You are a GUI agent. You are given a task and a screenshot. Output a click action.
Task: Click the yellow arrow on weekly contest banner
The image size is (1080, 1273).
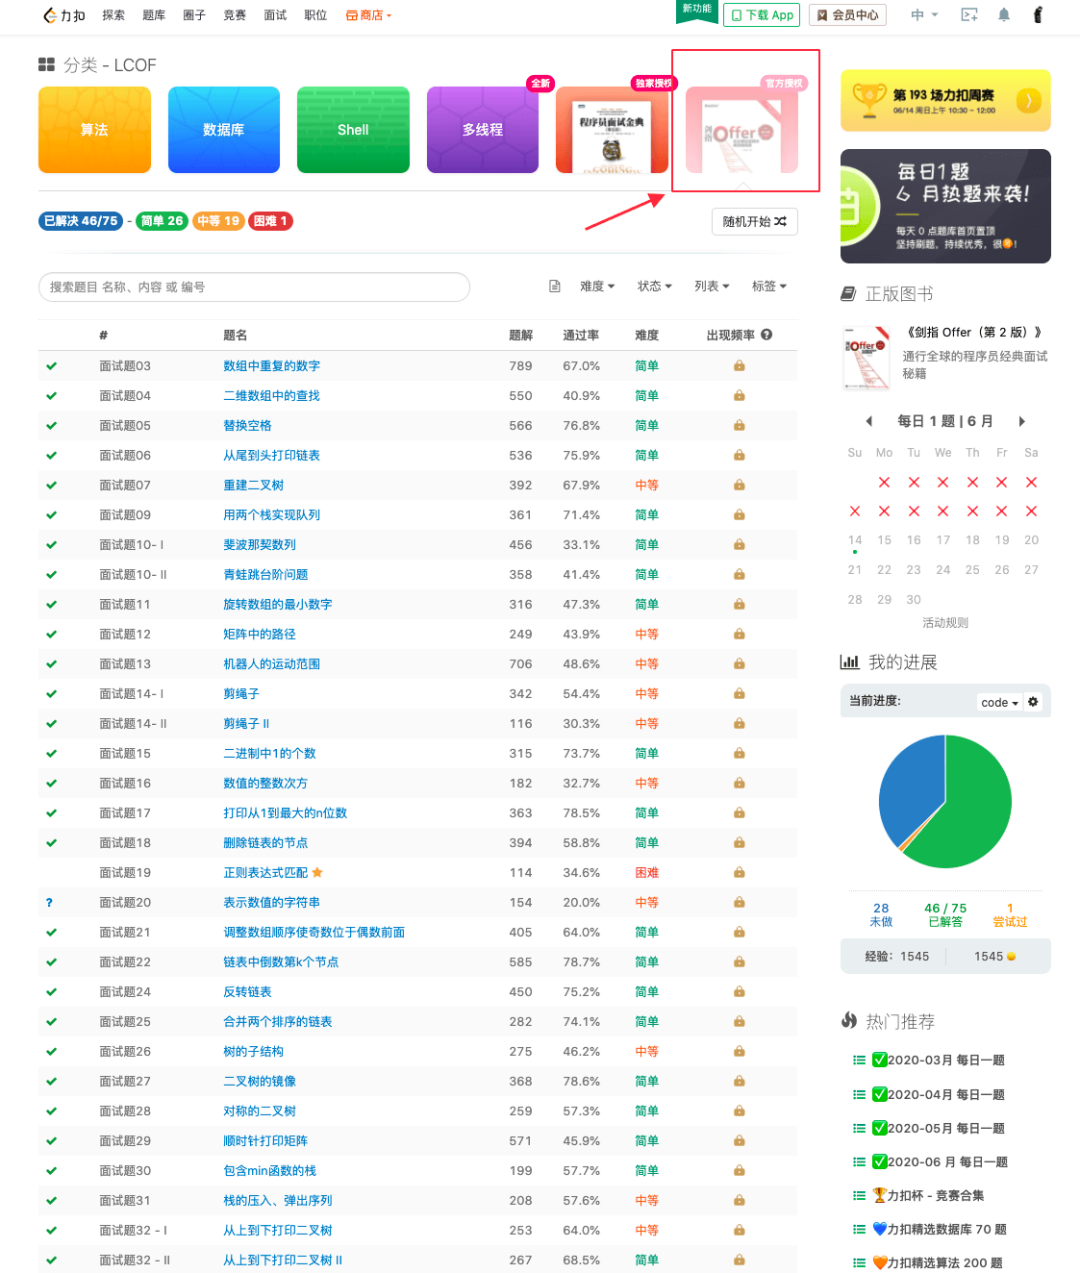tap(1028, 100)
